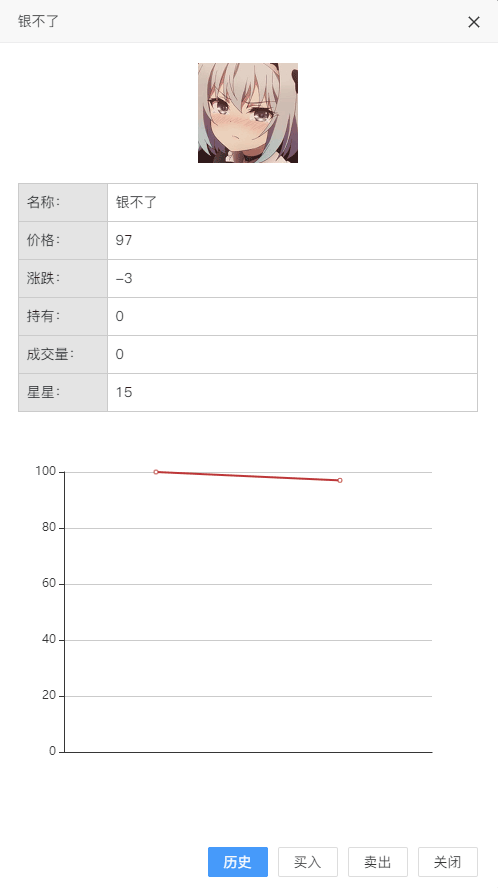Open the 历史 history view
Viewport: 498px width, 888px height.
coord(238,862)
